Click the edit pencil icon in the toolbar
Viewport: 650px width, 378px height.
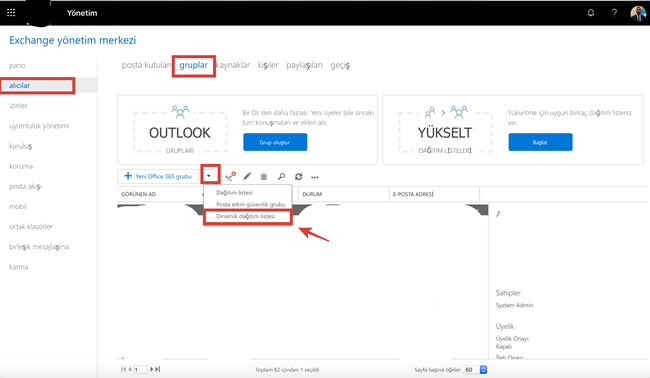247,177
